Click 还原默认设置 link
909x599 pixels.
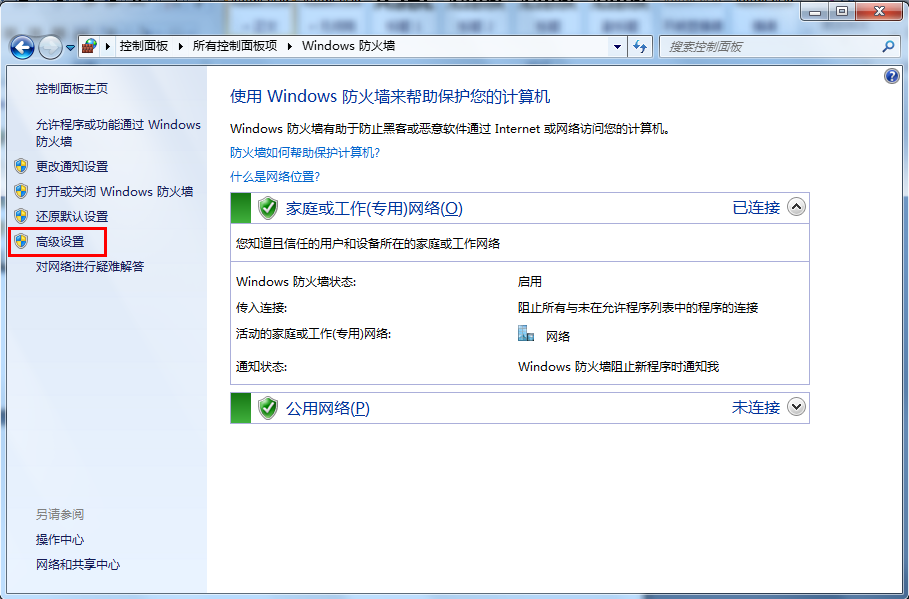point(72,216)
